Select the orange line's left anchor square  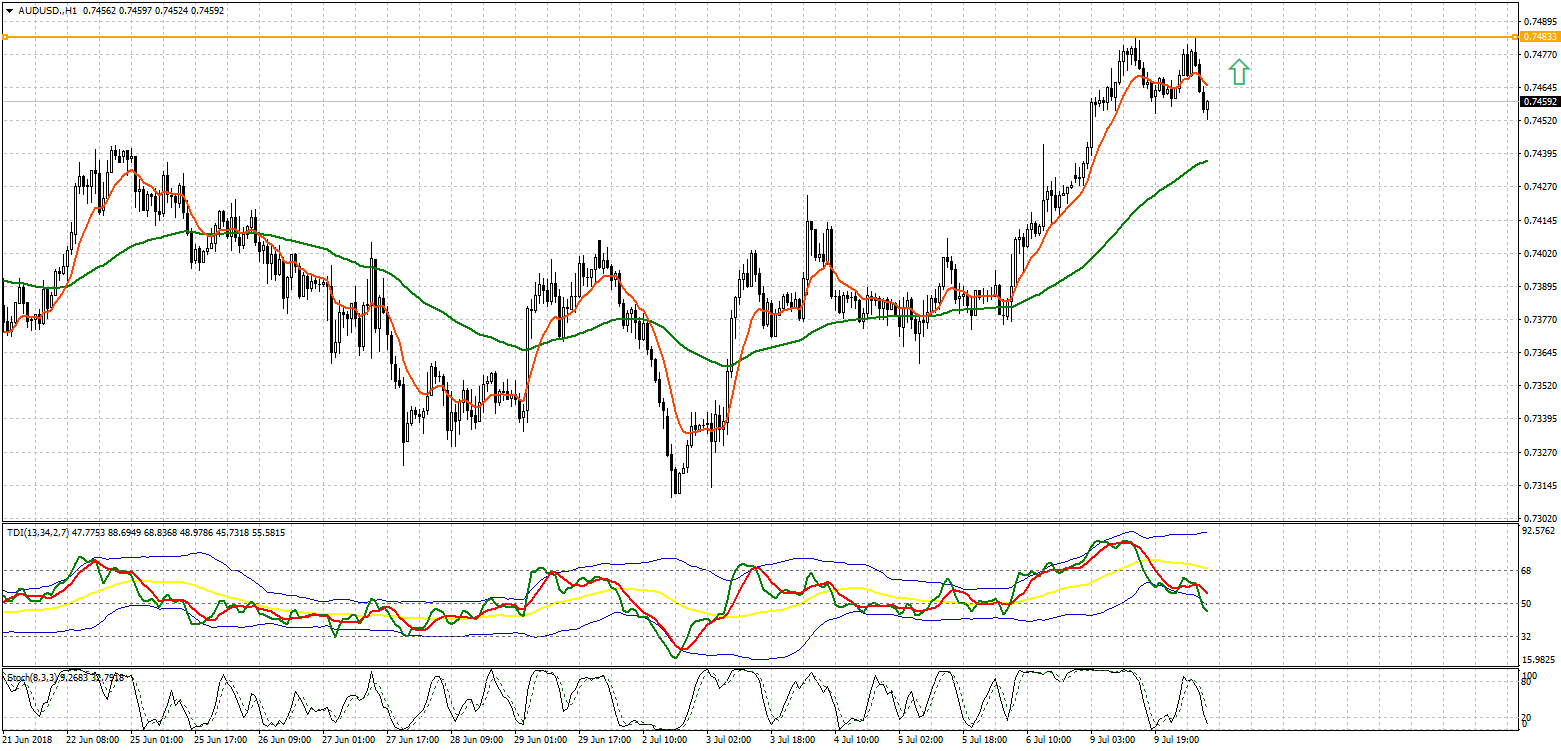pos(5,37)
